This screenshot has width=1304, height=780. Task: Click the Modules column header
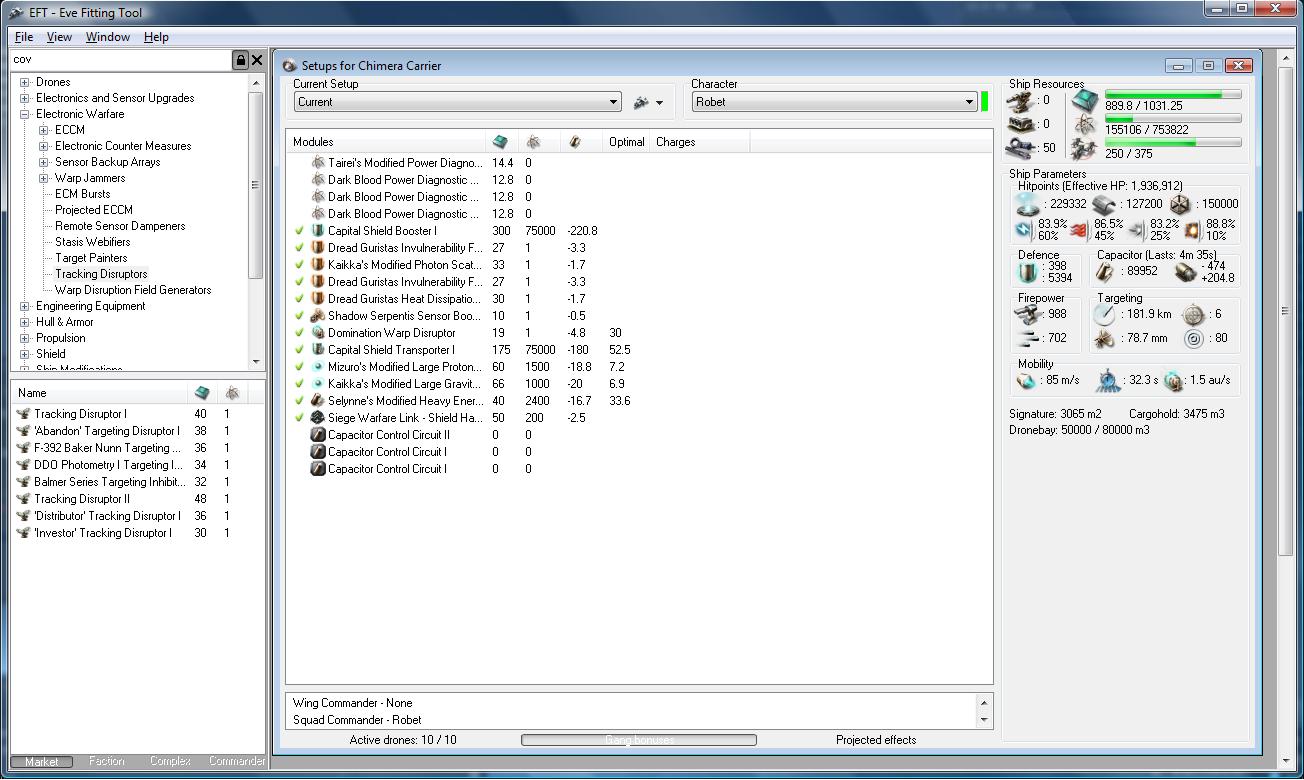tap(386, 142)
